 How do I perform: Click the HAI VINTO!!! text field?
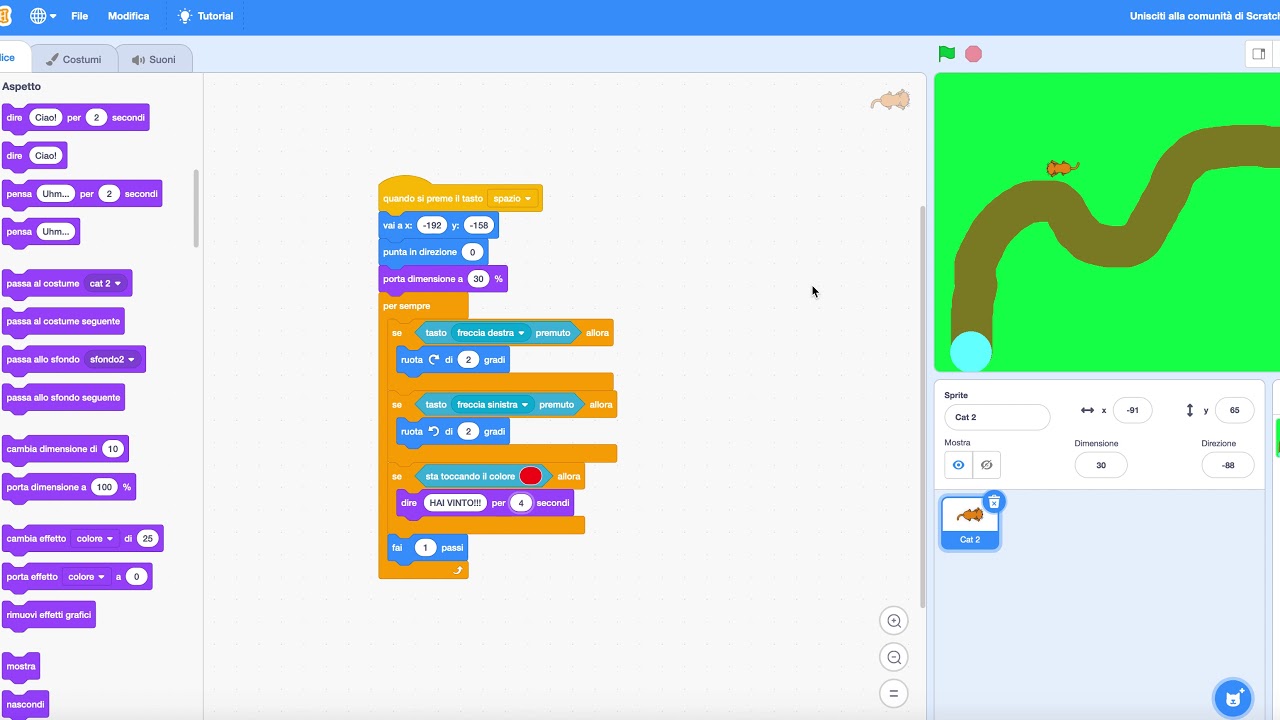point(455,503)
